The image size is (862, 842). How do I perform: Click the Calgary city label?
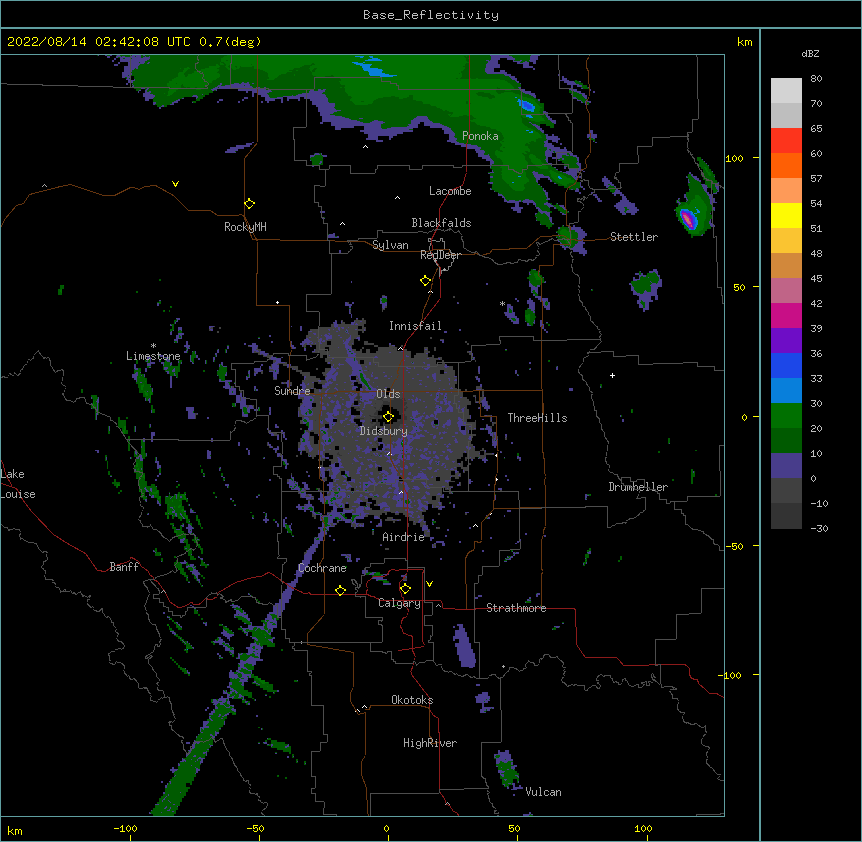click(x=399, y=603)
